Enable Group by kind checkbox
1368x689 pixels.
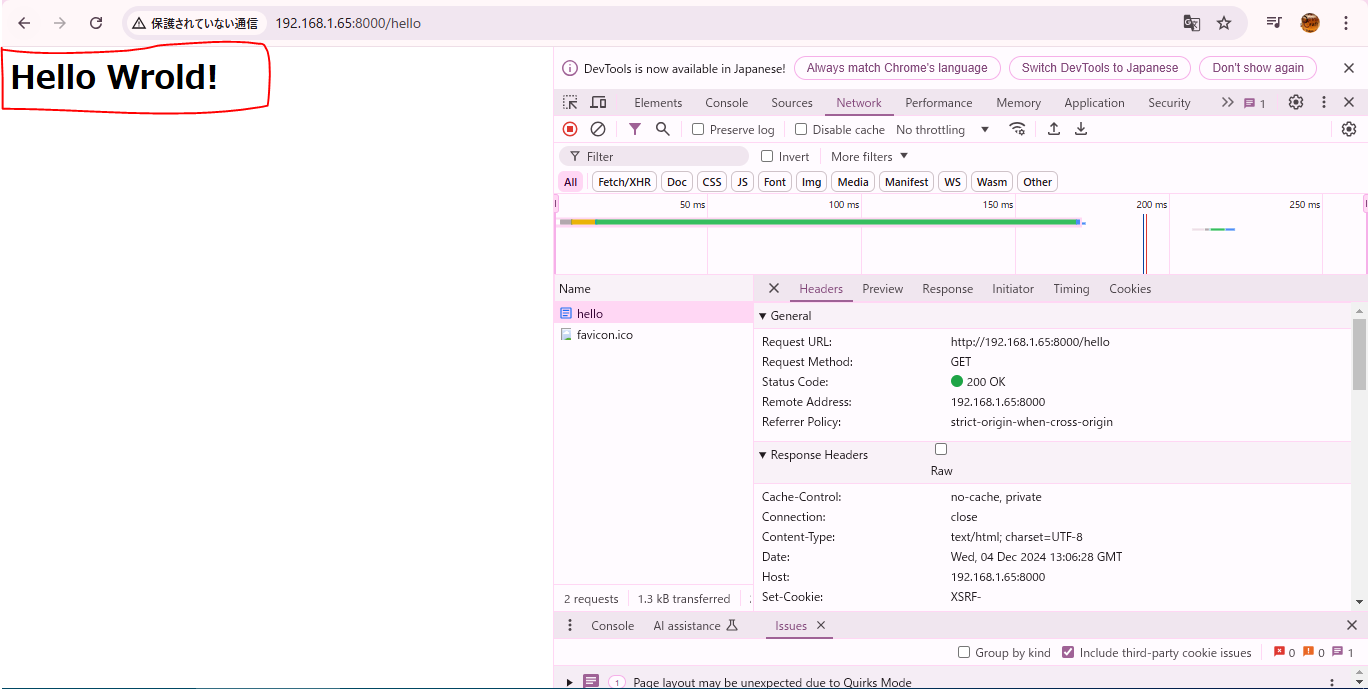point(964,652)
